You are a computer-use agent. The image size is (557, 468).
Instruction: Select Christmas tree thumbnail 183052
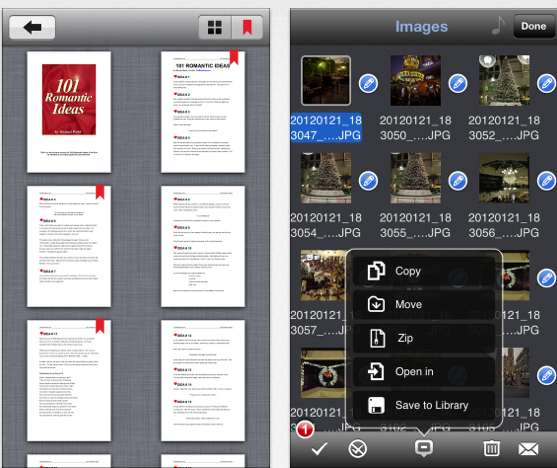click(x=504, y=81)
